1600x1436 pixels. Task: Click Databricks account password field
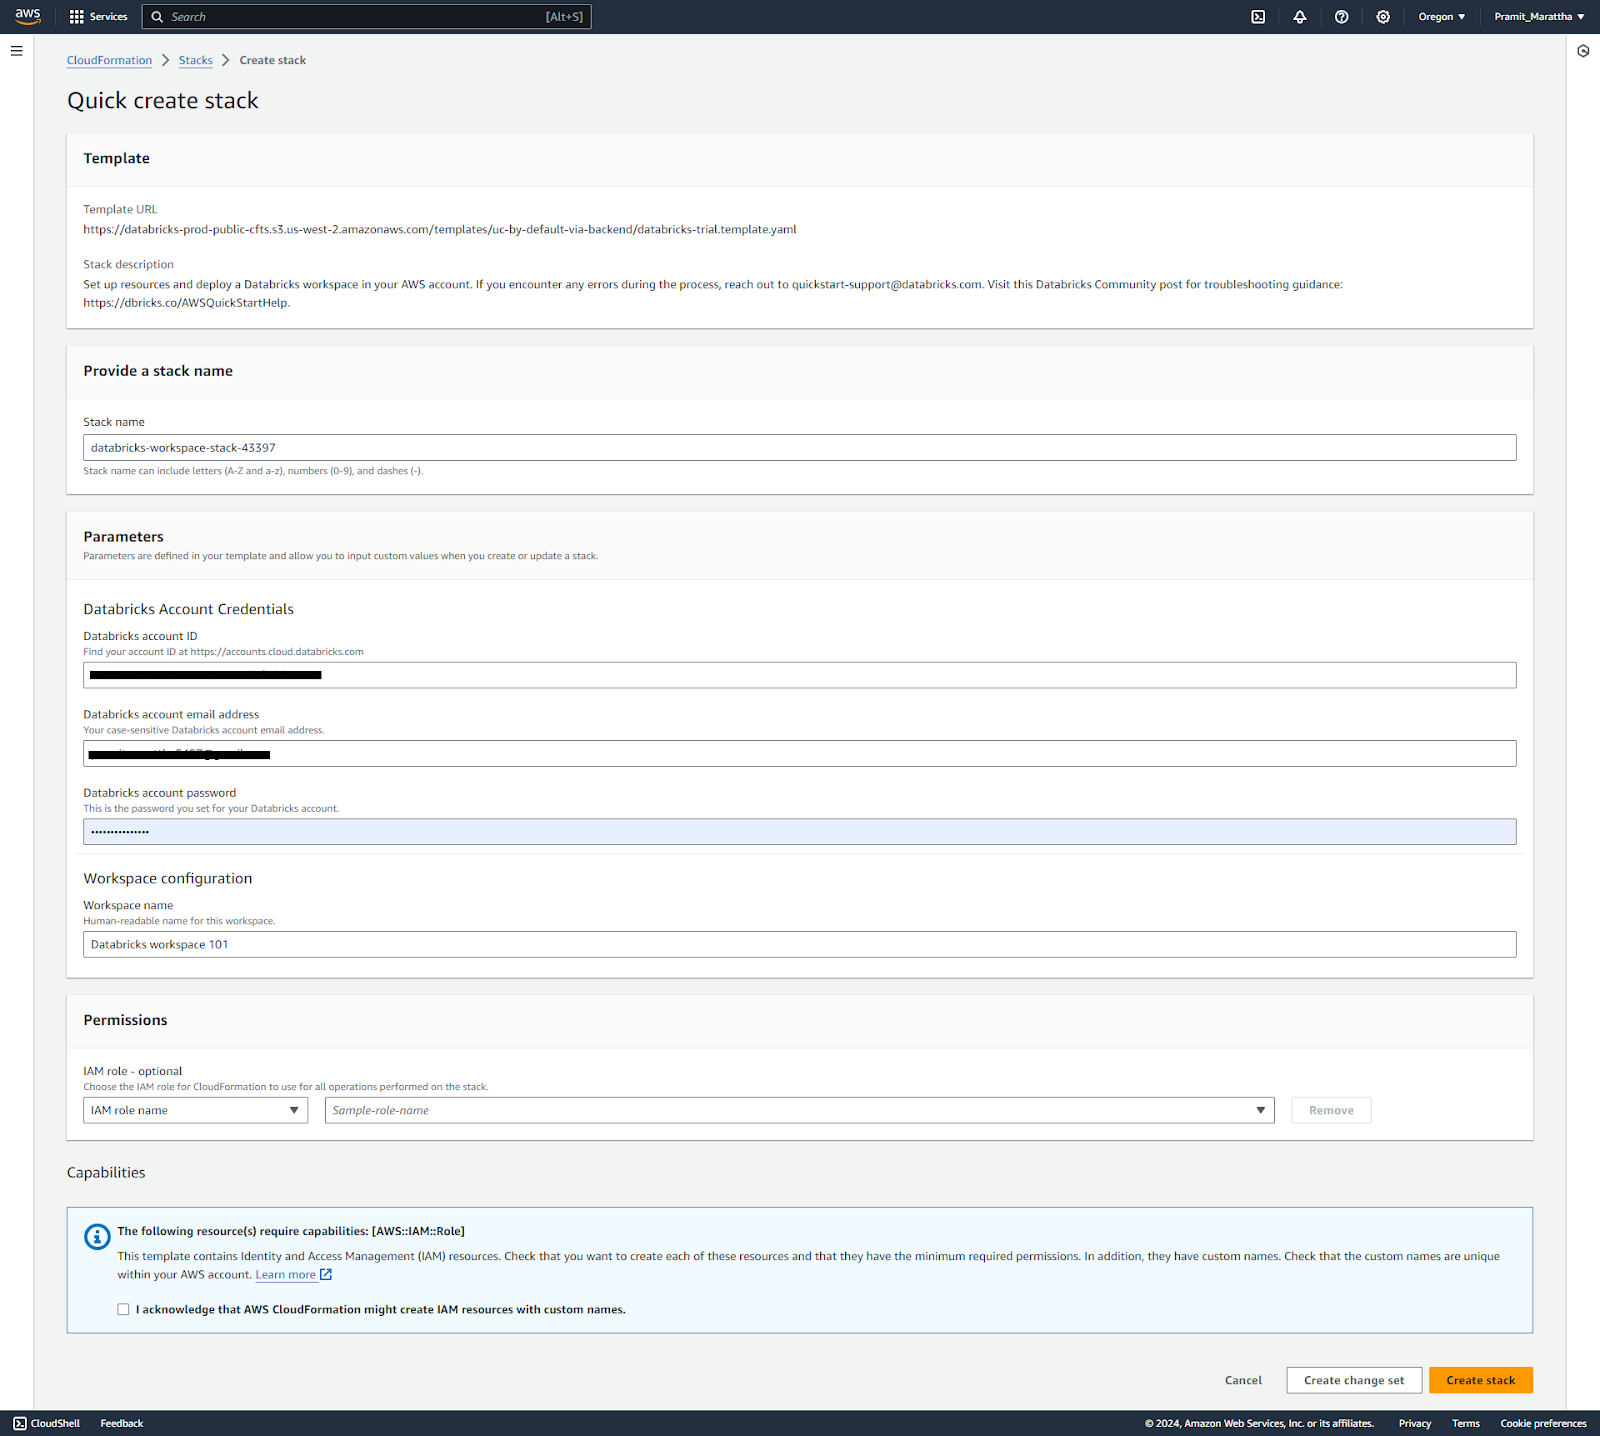[799, 832]
